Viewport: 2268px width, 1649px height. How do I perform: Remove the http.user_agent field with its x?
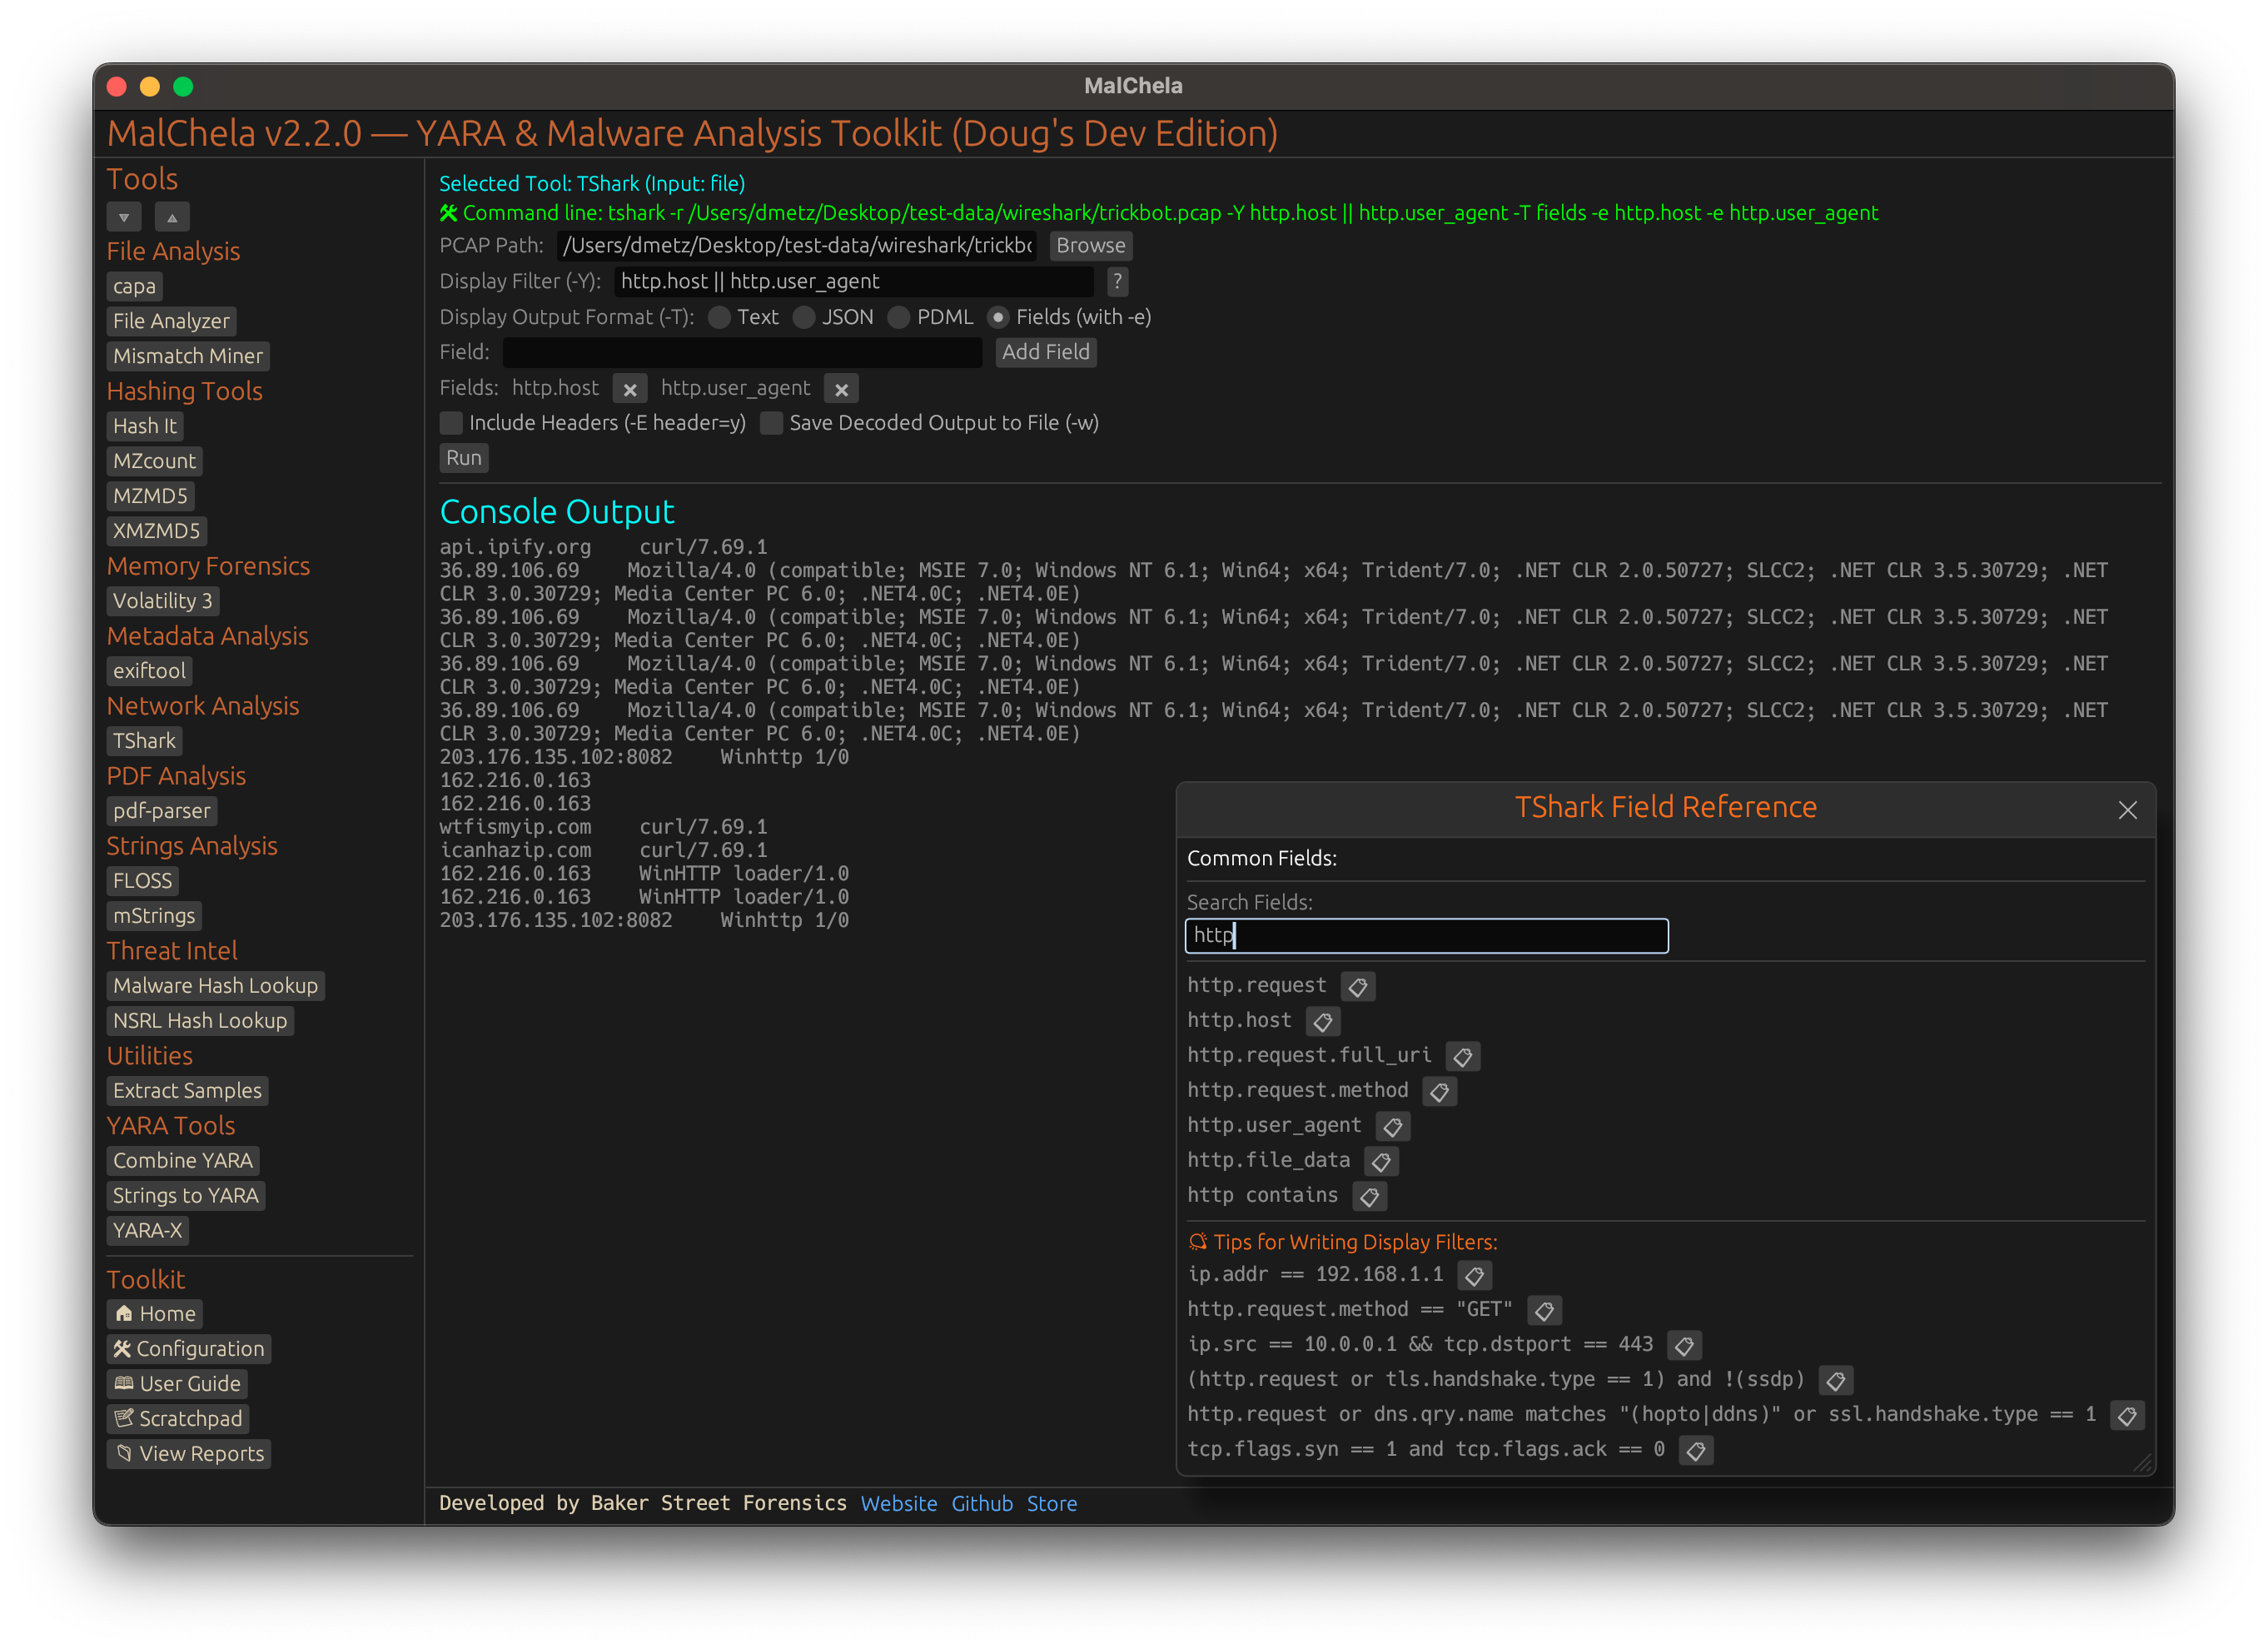pyautogui.click(x=841, y=389)
